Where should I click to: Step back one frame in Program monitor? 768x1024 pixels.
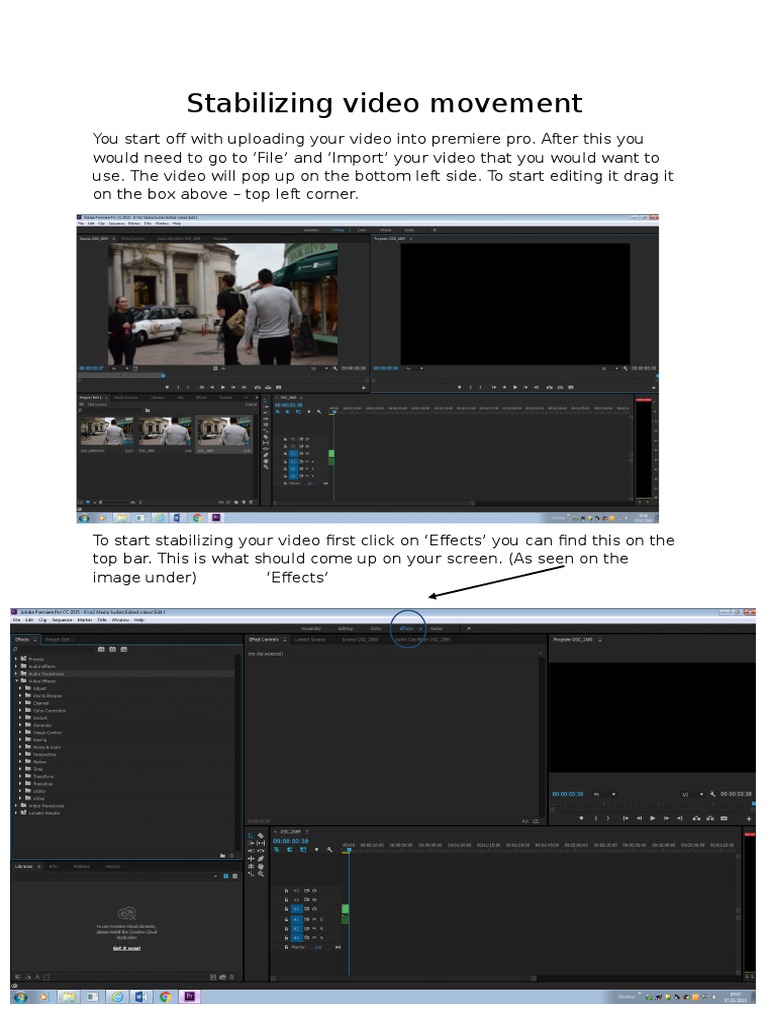point(639,818)
